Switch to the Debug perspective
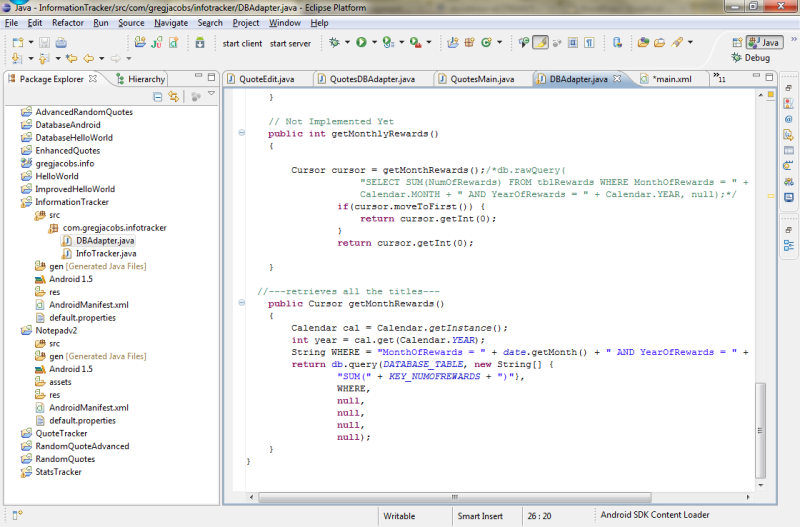The height and width of the screenshot is (527, 800). 757,58
